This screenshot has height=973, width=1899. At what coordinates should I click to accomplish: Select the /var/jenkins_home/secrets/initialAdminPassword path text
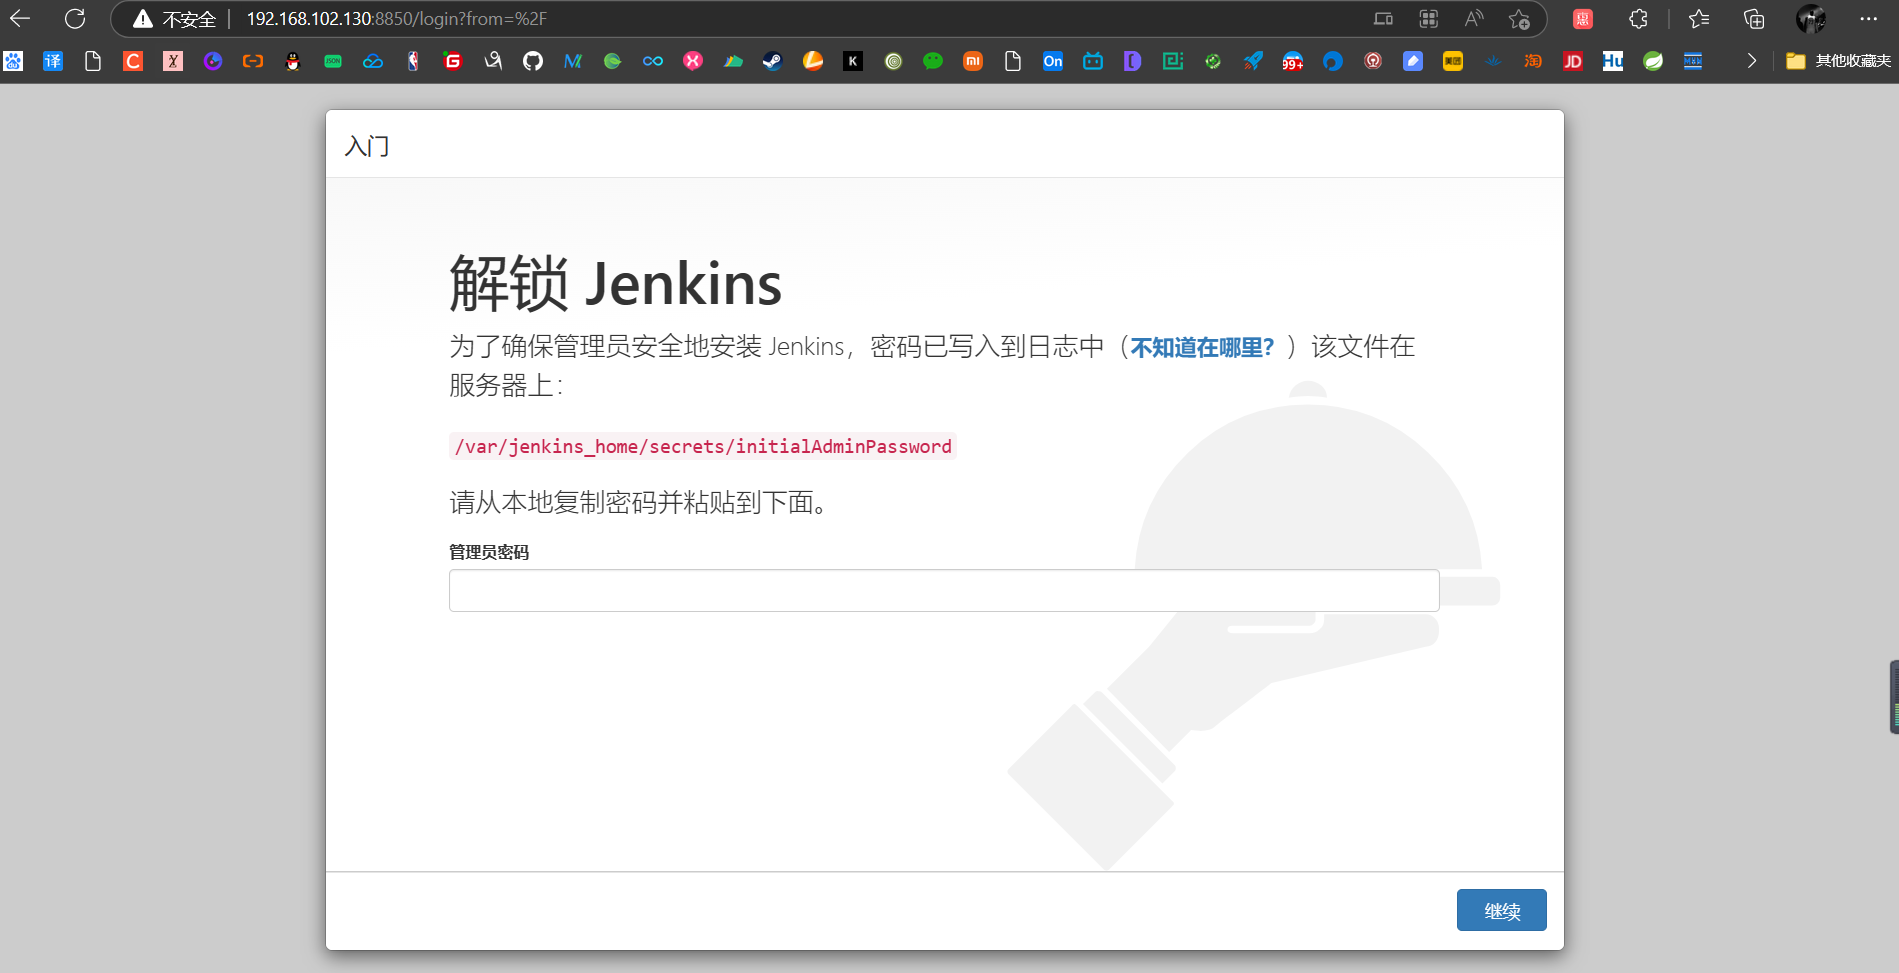coord(703,446)
